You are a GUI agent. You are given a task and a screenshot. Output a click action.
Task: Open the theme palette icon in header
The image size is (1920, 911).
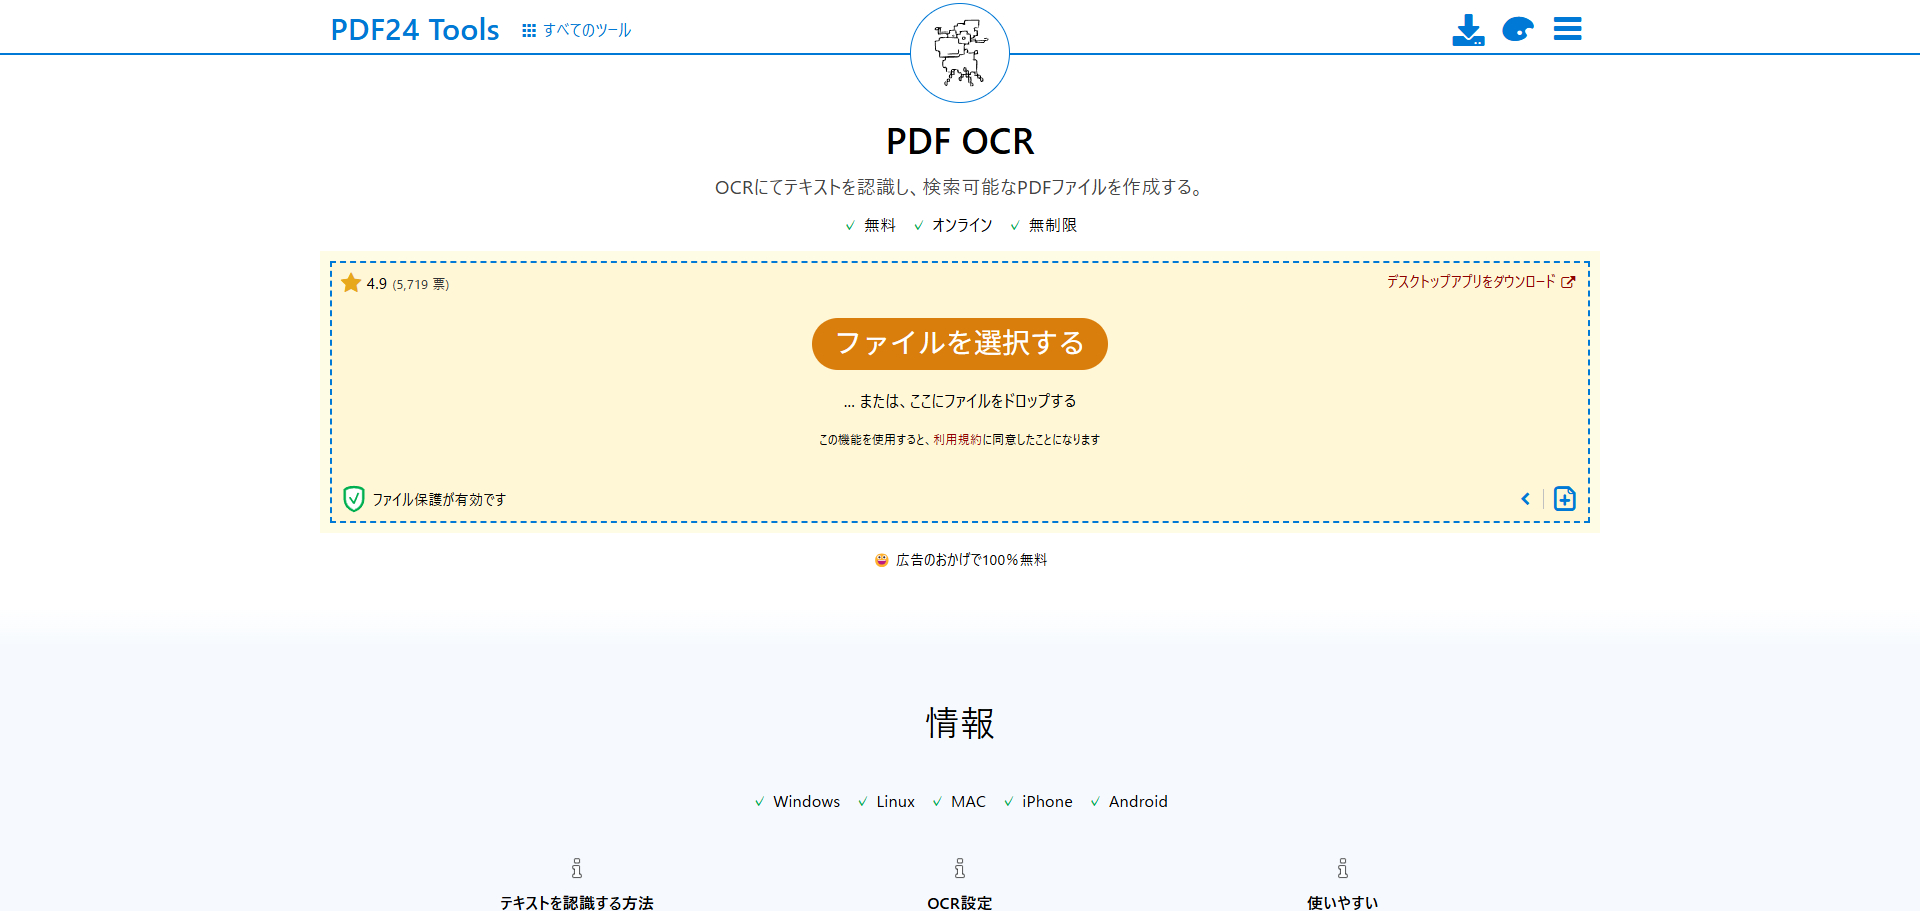1518,30
